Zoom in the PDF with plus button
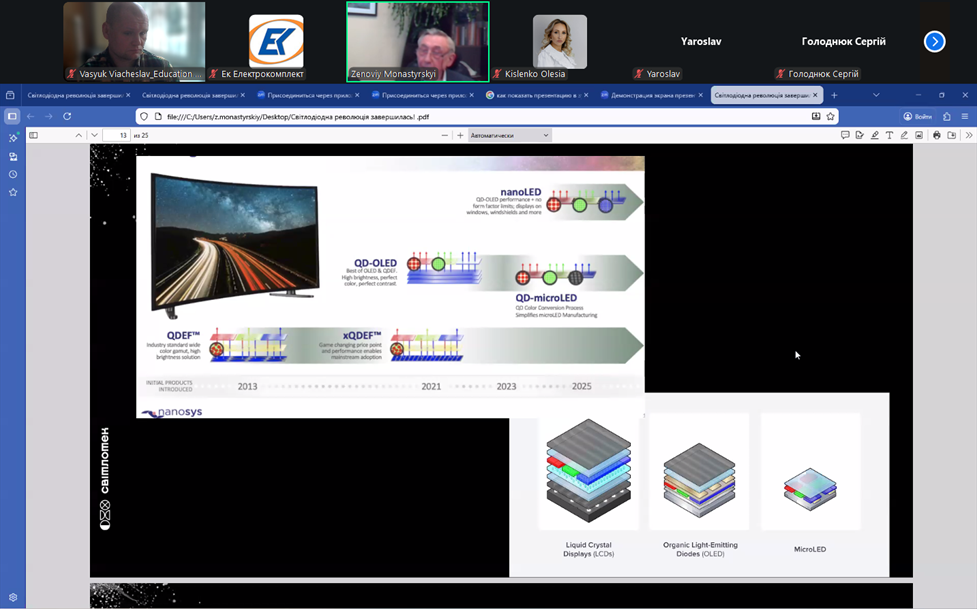Image resolution: width=977 pixels, height=609 pixels. click(x=460, y=135)
